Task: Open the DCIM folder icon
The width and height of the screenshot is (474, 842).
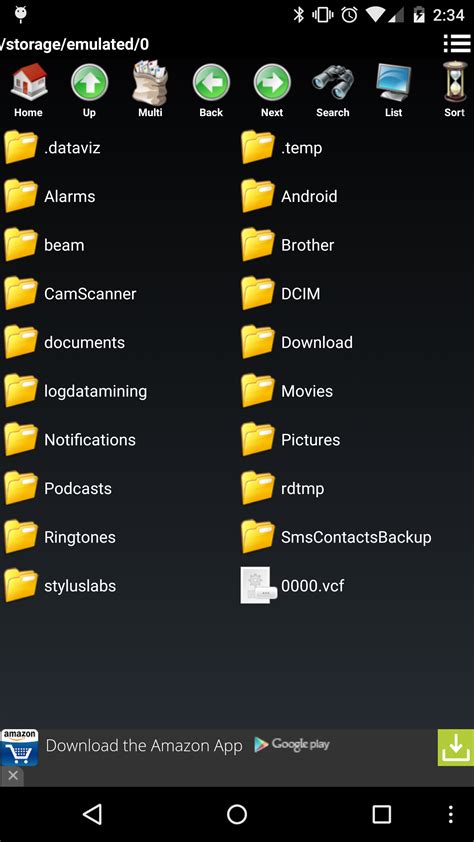Action: [x=258, y=294]
